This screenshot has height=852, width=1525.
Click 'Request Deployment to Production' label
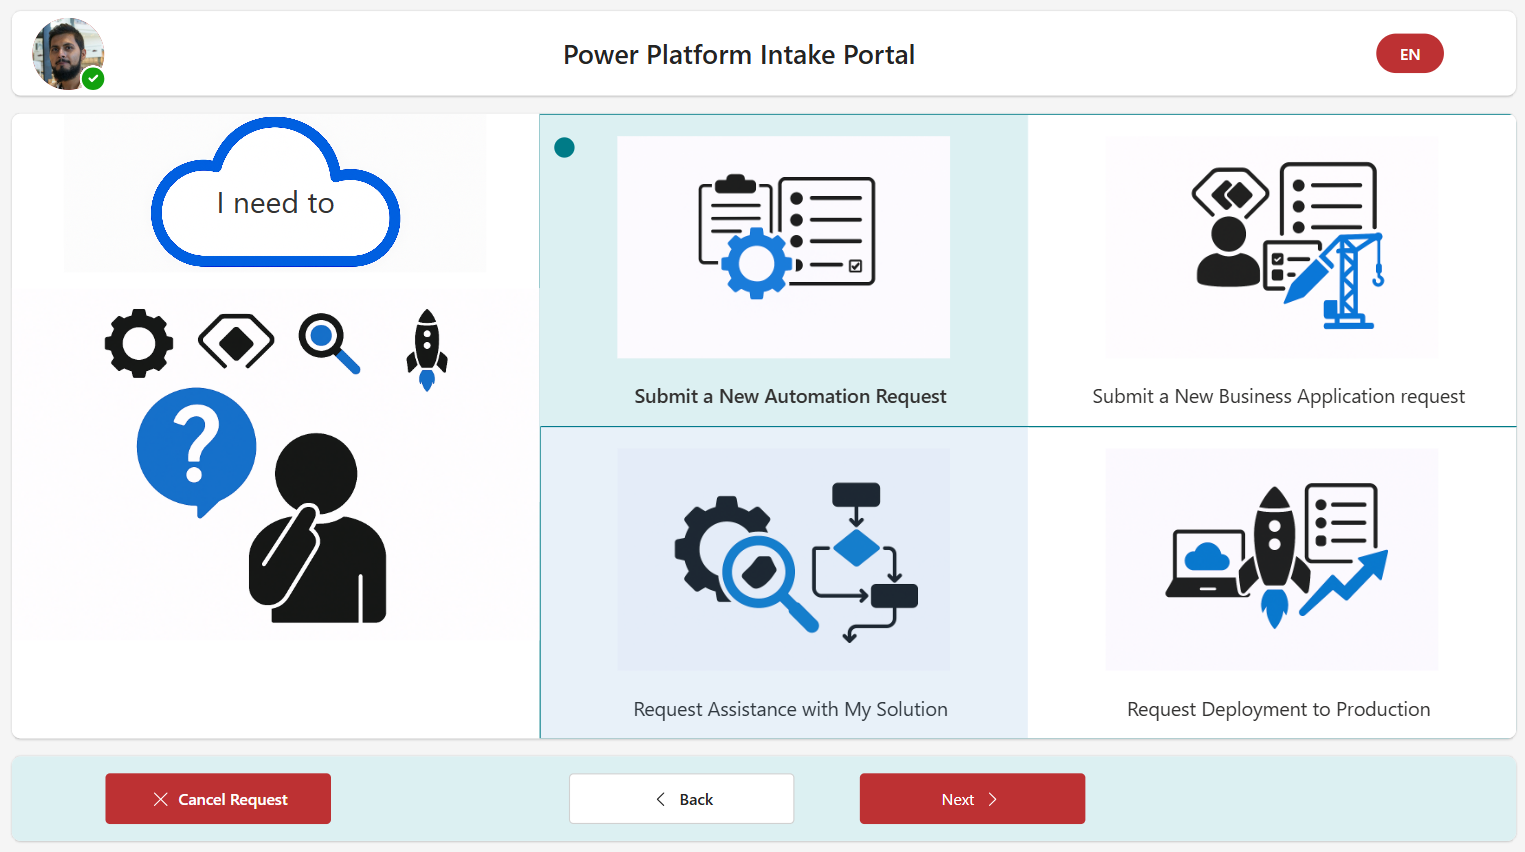[x=1278, y=709]
